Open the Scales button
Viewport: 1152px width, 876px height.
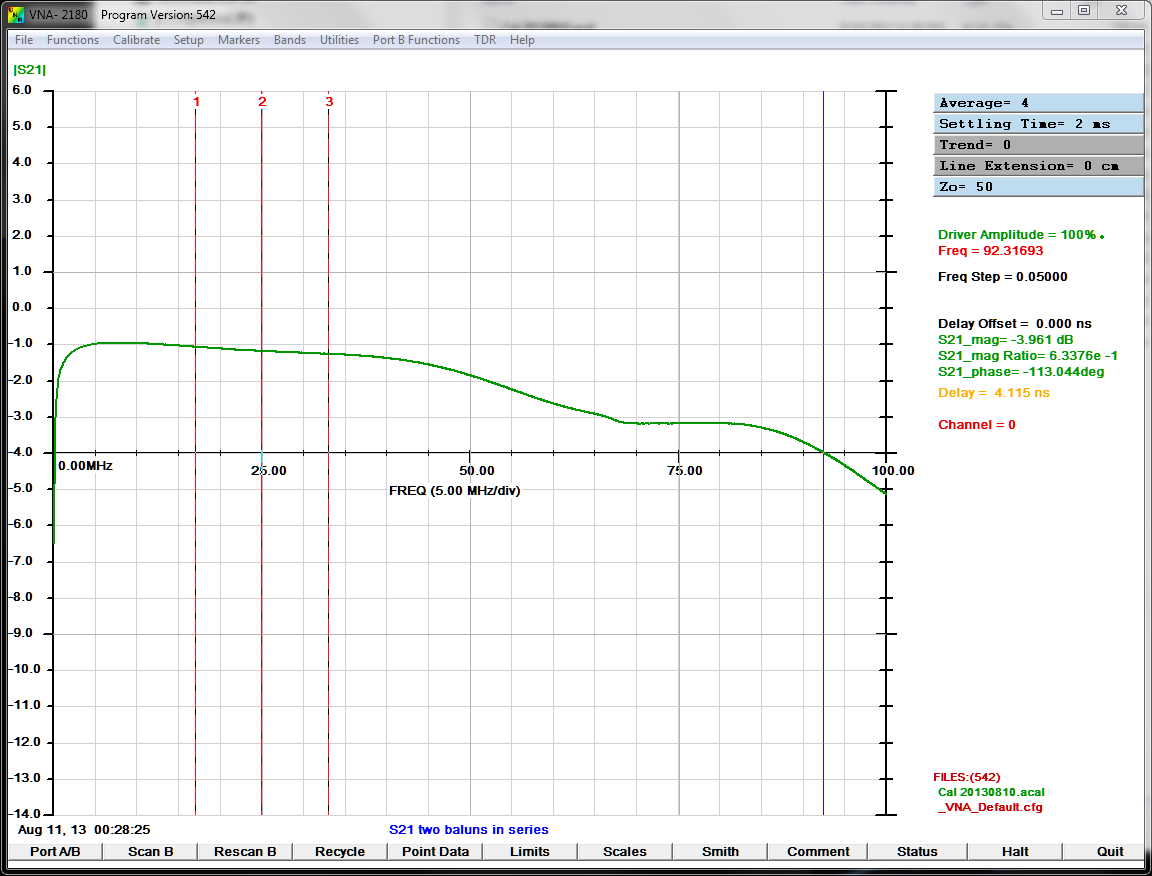625,852
